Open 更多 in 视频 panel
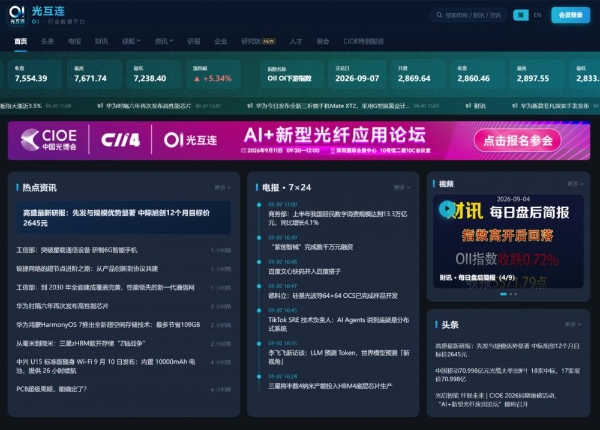The image size is (600, 430). (575, 184)
